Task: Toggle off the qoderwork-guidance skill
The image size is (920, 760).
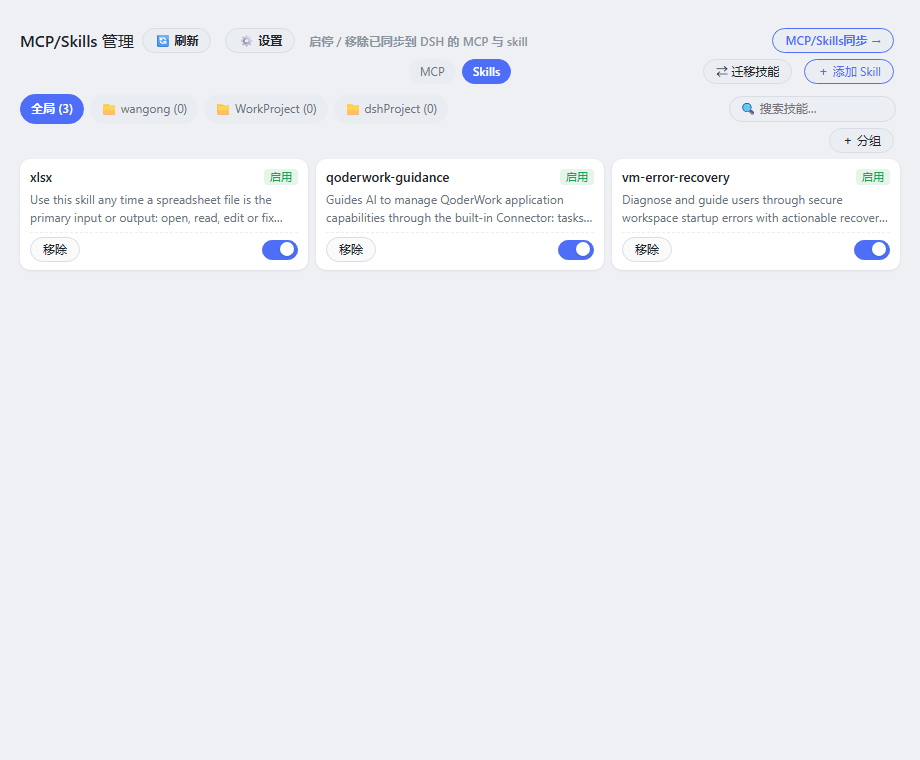Action: pyautogui.click(x=576, y=249)
